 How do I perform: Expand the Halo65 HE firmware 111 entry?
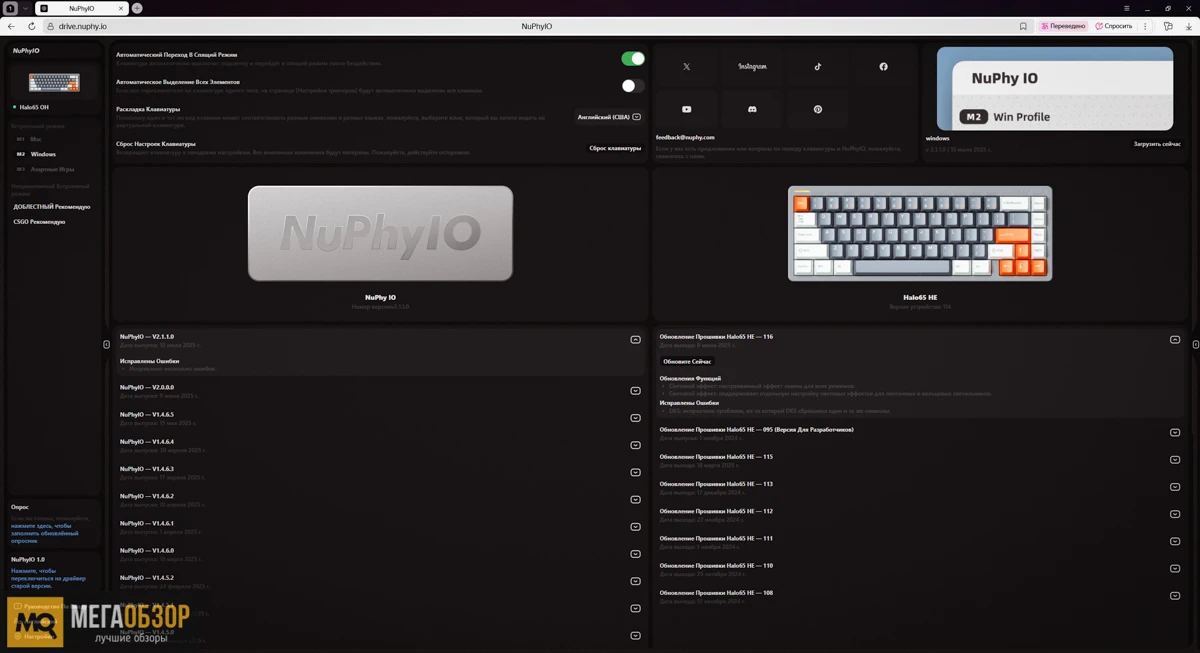(x=1175, y=542)
